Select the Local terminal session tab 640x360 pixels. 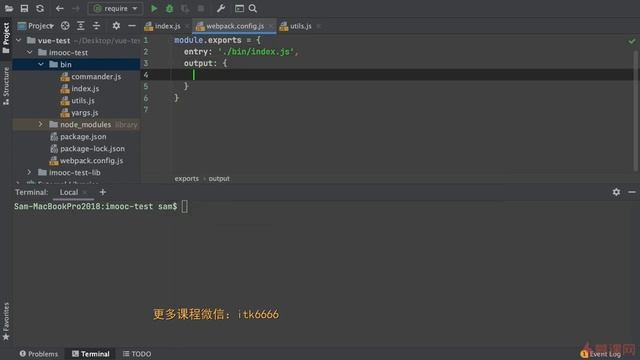(69, 192)
